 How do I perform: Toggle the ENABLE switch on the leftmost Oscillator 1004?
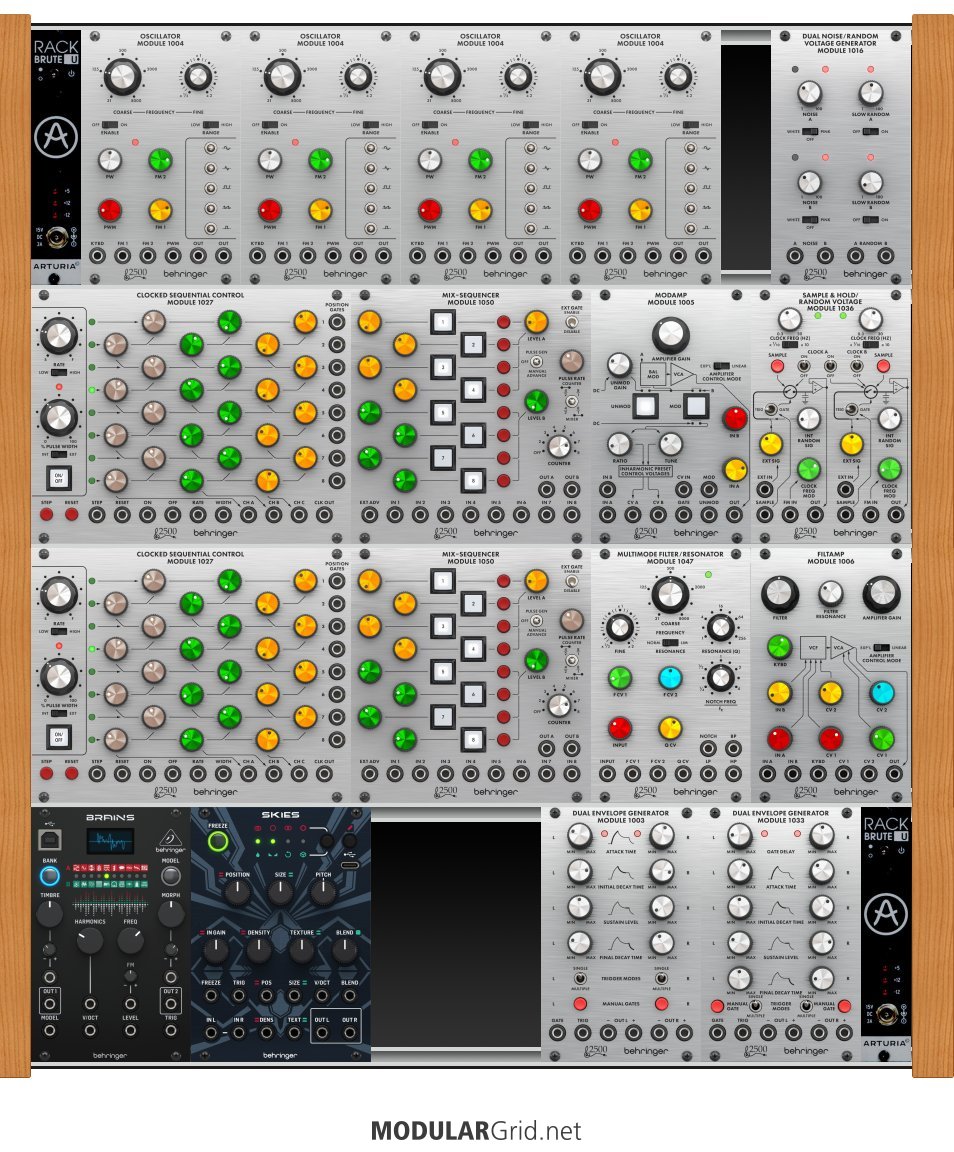pyautogui.click(x=110, y=125)
